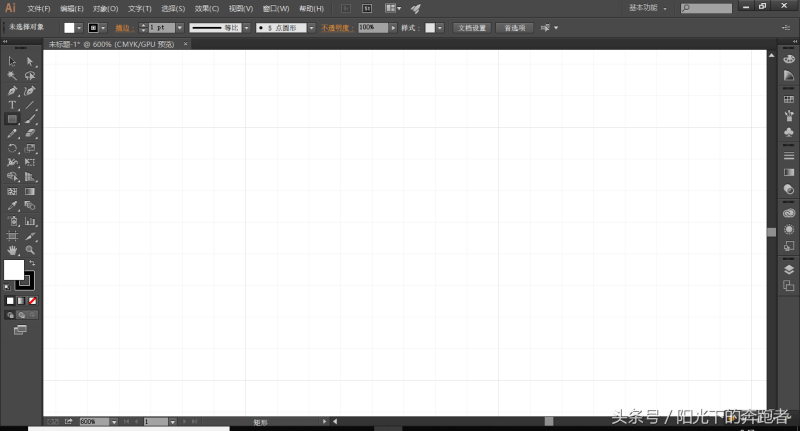Viewport: 800px width, 431px height.
Task: Change the screen mode
Action: tap(20, 331)
